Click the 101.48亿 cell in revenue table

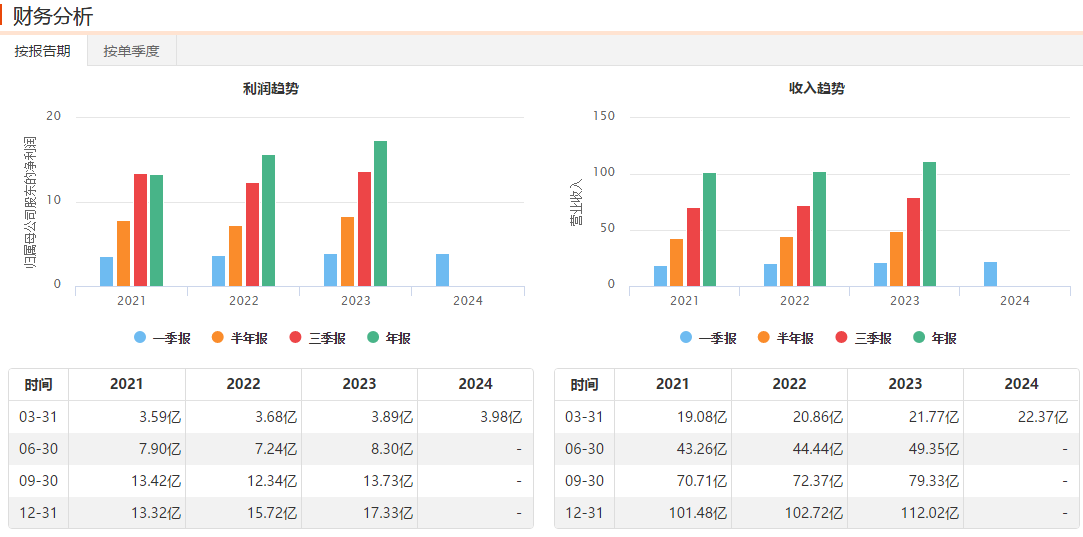coord(673,513)
